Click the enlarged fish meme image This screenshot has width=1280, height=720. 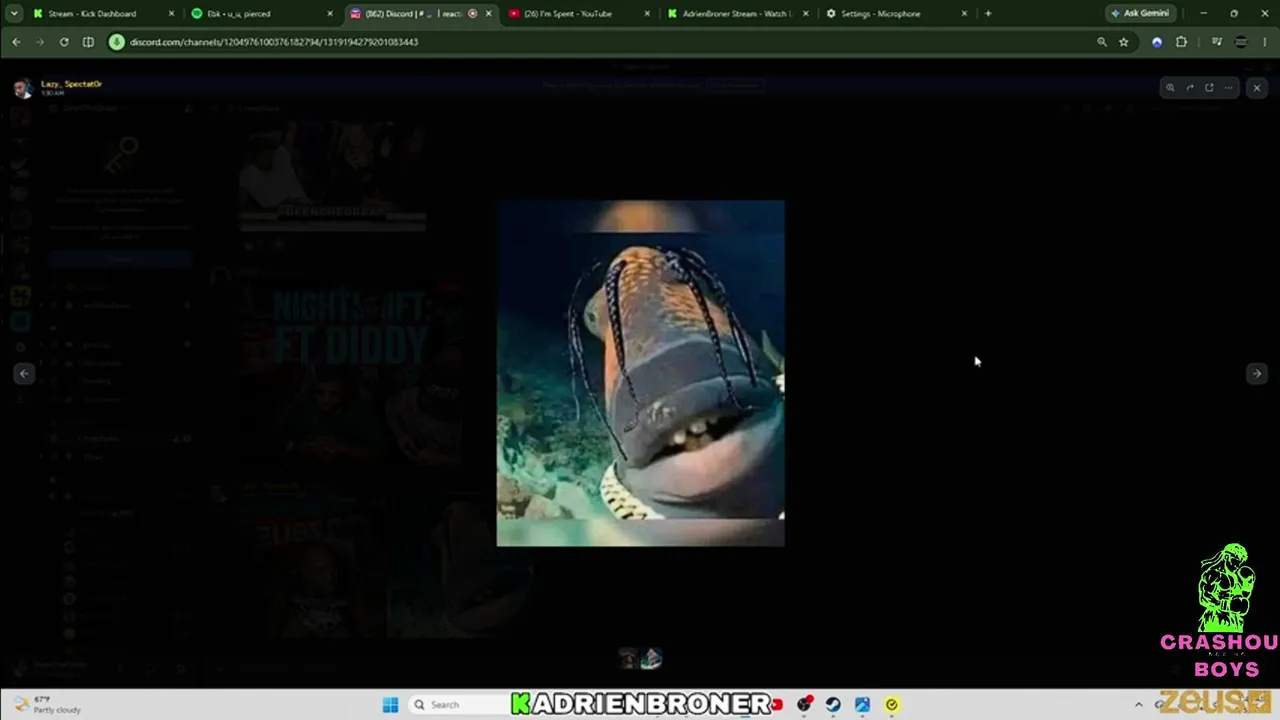(x=641, y=373)
